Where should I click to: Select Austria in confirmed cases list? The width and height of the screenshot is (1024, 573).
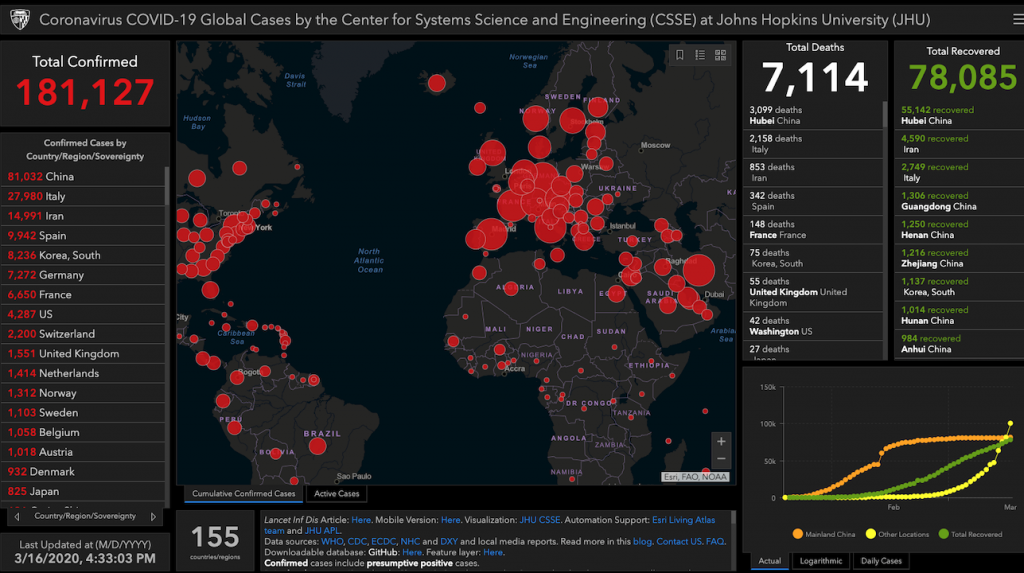click(83, 451)
